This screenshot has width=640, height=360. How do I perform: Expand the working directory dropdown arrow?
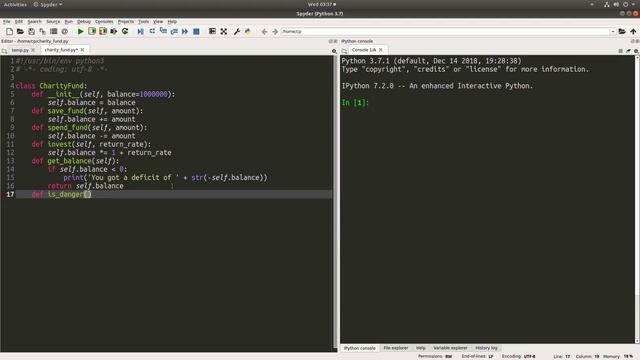click(x=613, y=31)
